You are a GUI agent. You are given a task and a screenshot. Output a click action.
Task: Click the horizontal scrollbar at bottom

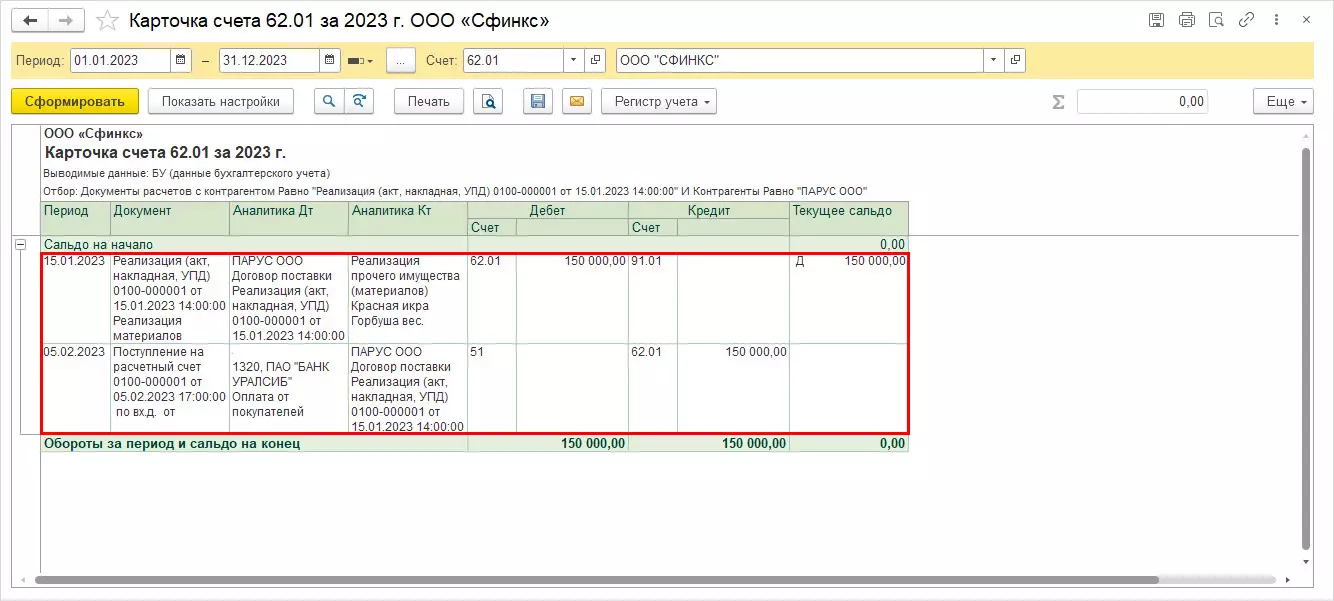(596, 580)
